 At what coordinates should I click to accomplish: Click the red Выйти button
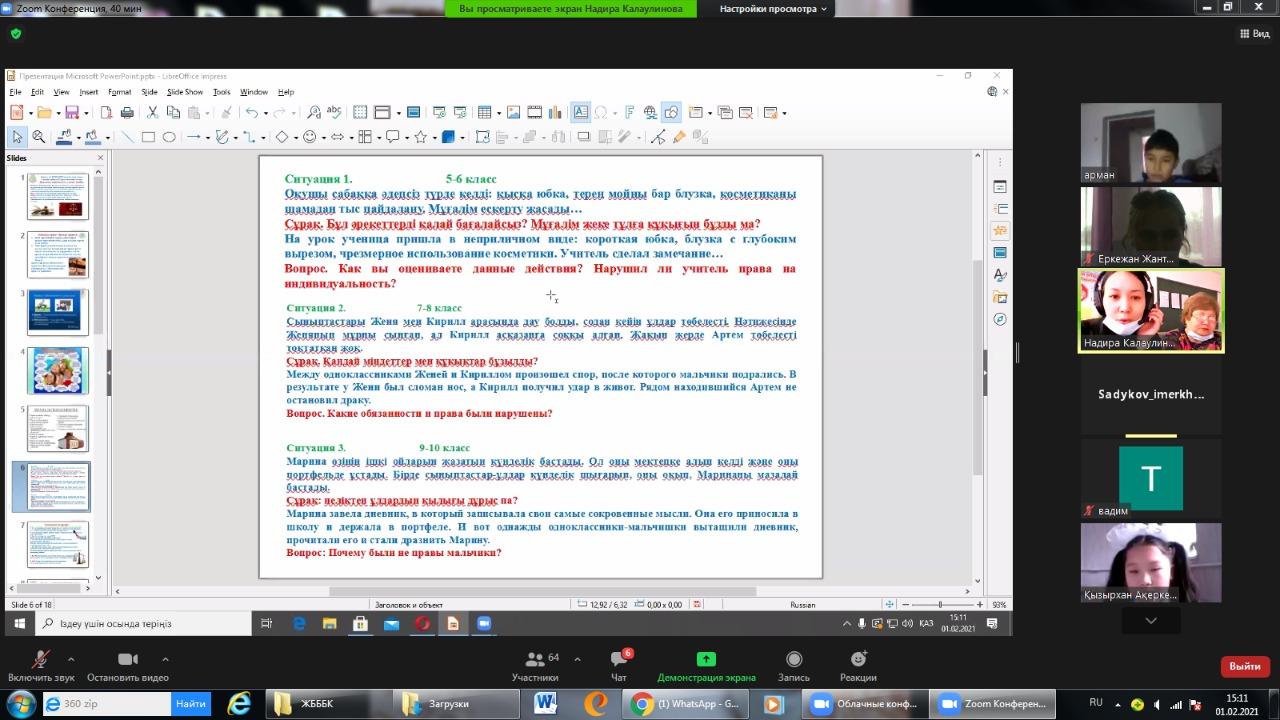(1244, 666)
